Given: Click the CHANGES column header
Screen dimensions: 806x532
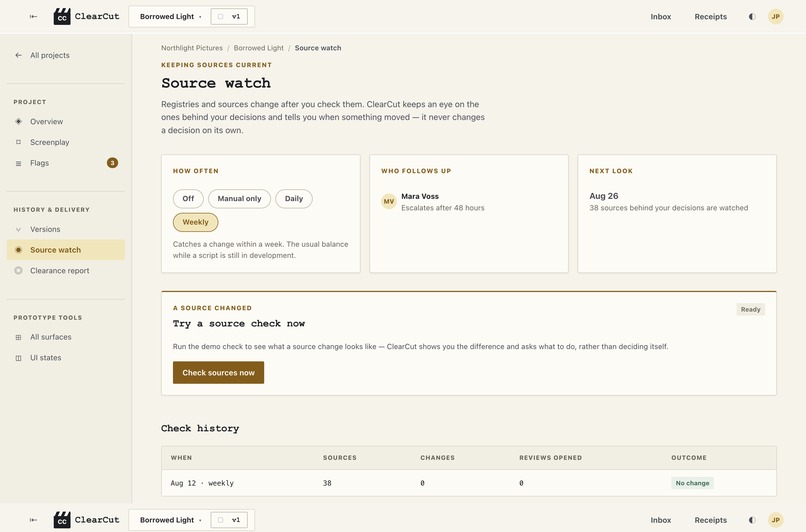Looking at the screenshot, I should click(437, 457).
